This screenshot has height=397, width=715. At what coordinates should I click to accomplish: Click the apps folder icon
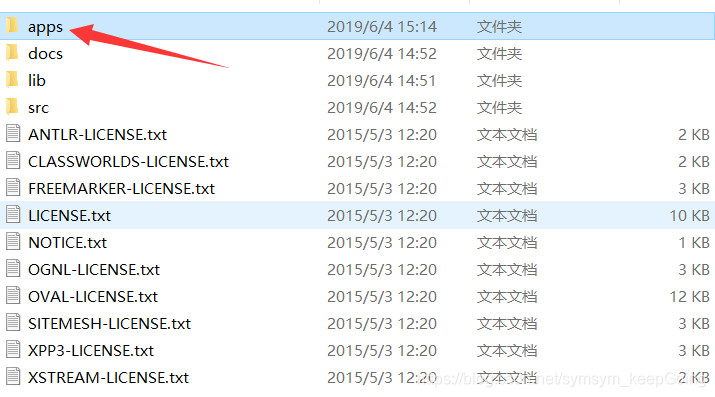(12, 26)
